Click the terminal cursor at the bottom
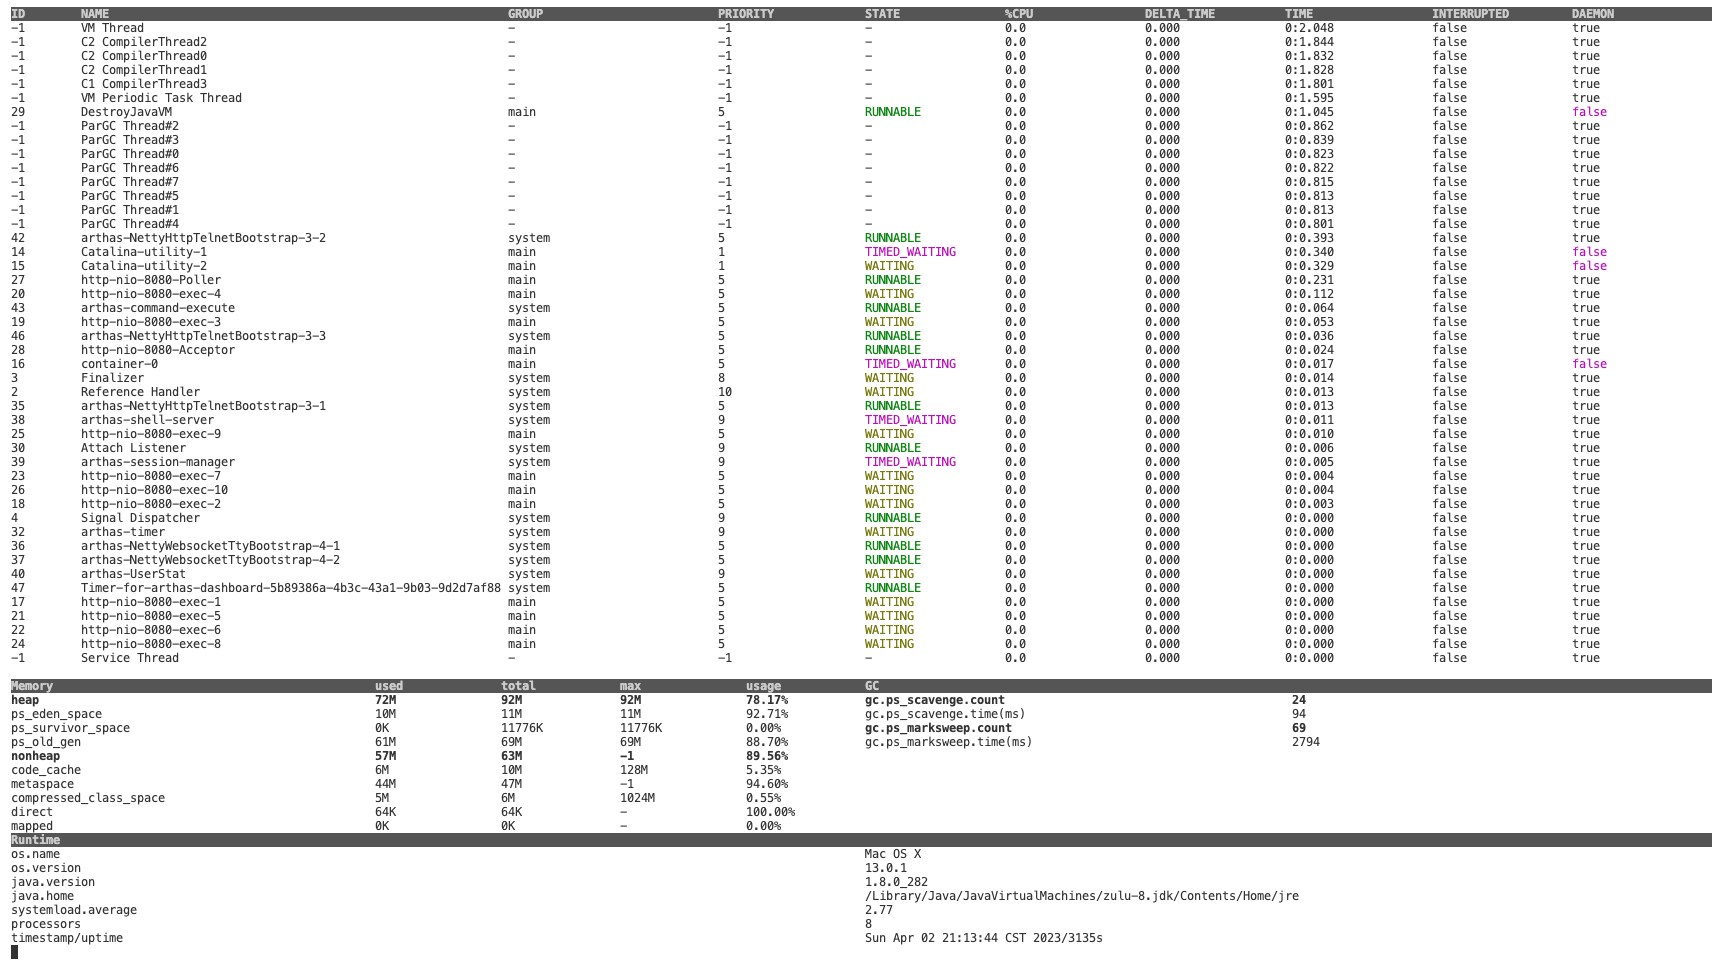This screenshot has height=960, width=1720. tap(15, 952)
